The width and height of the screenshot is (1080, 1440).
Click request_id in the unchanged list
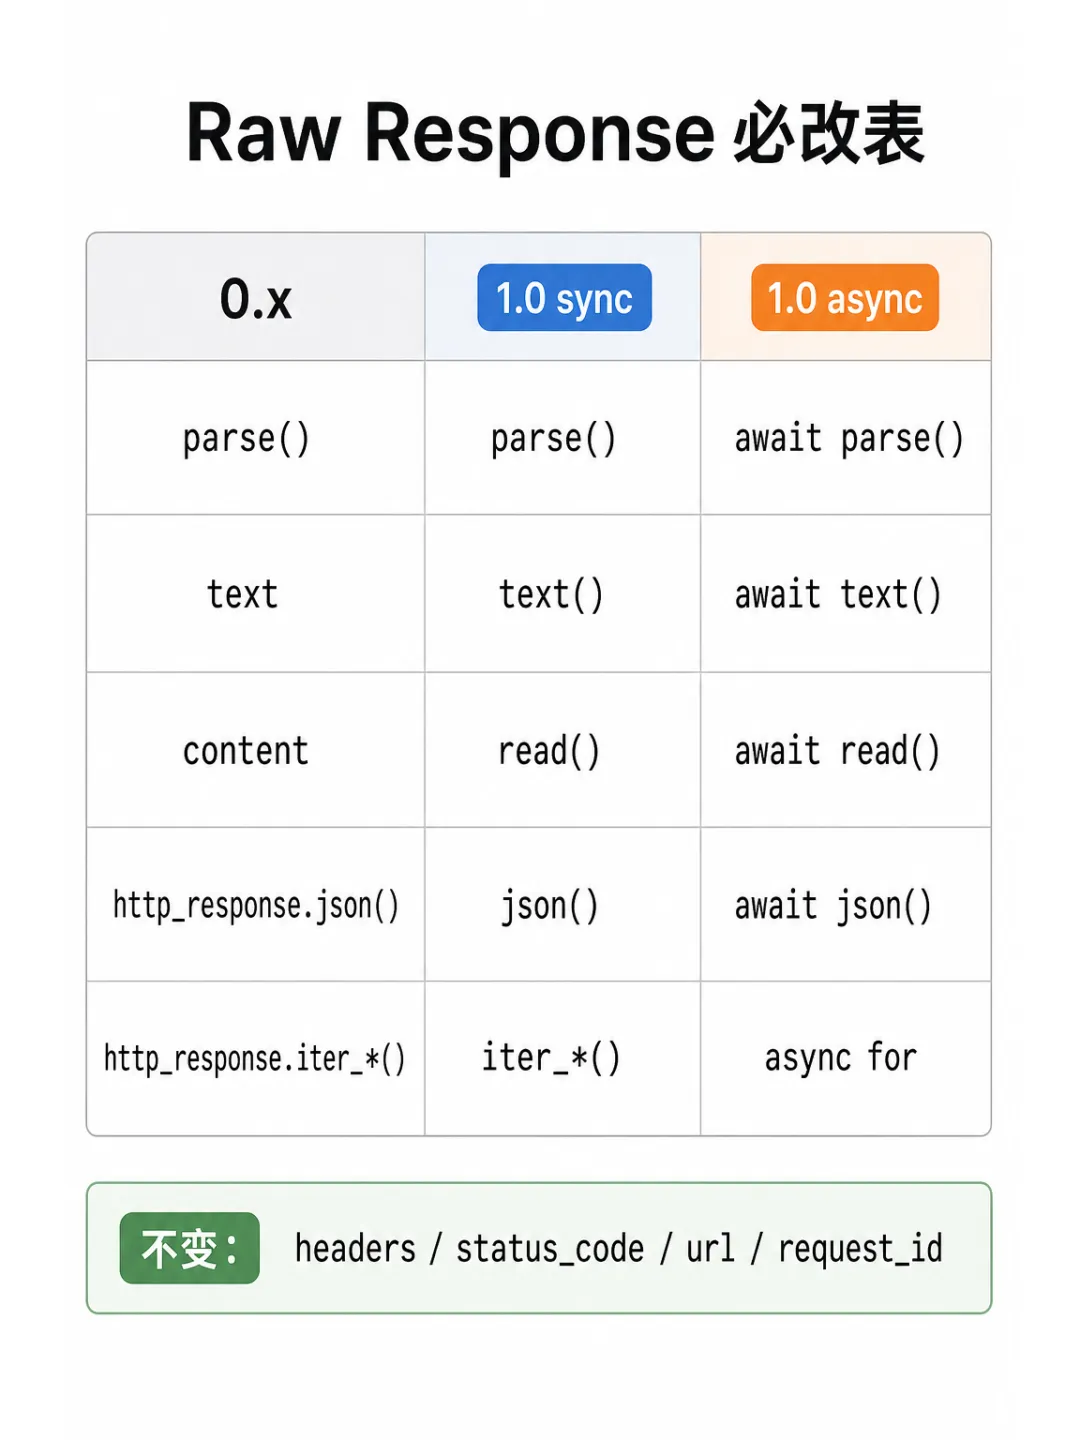(860, 1248)
